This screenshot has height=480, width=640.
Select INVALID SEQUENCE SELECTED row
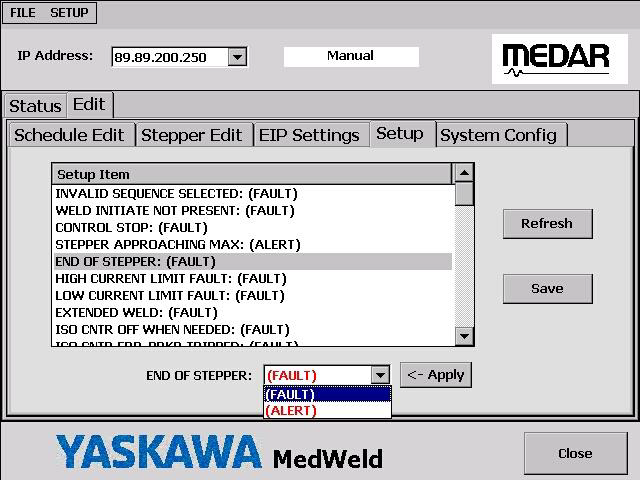click(253, 193)
